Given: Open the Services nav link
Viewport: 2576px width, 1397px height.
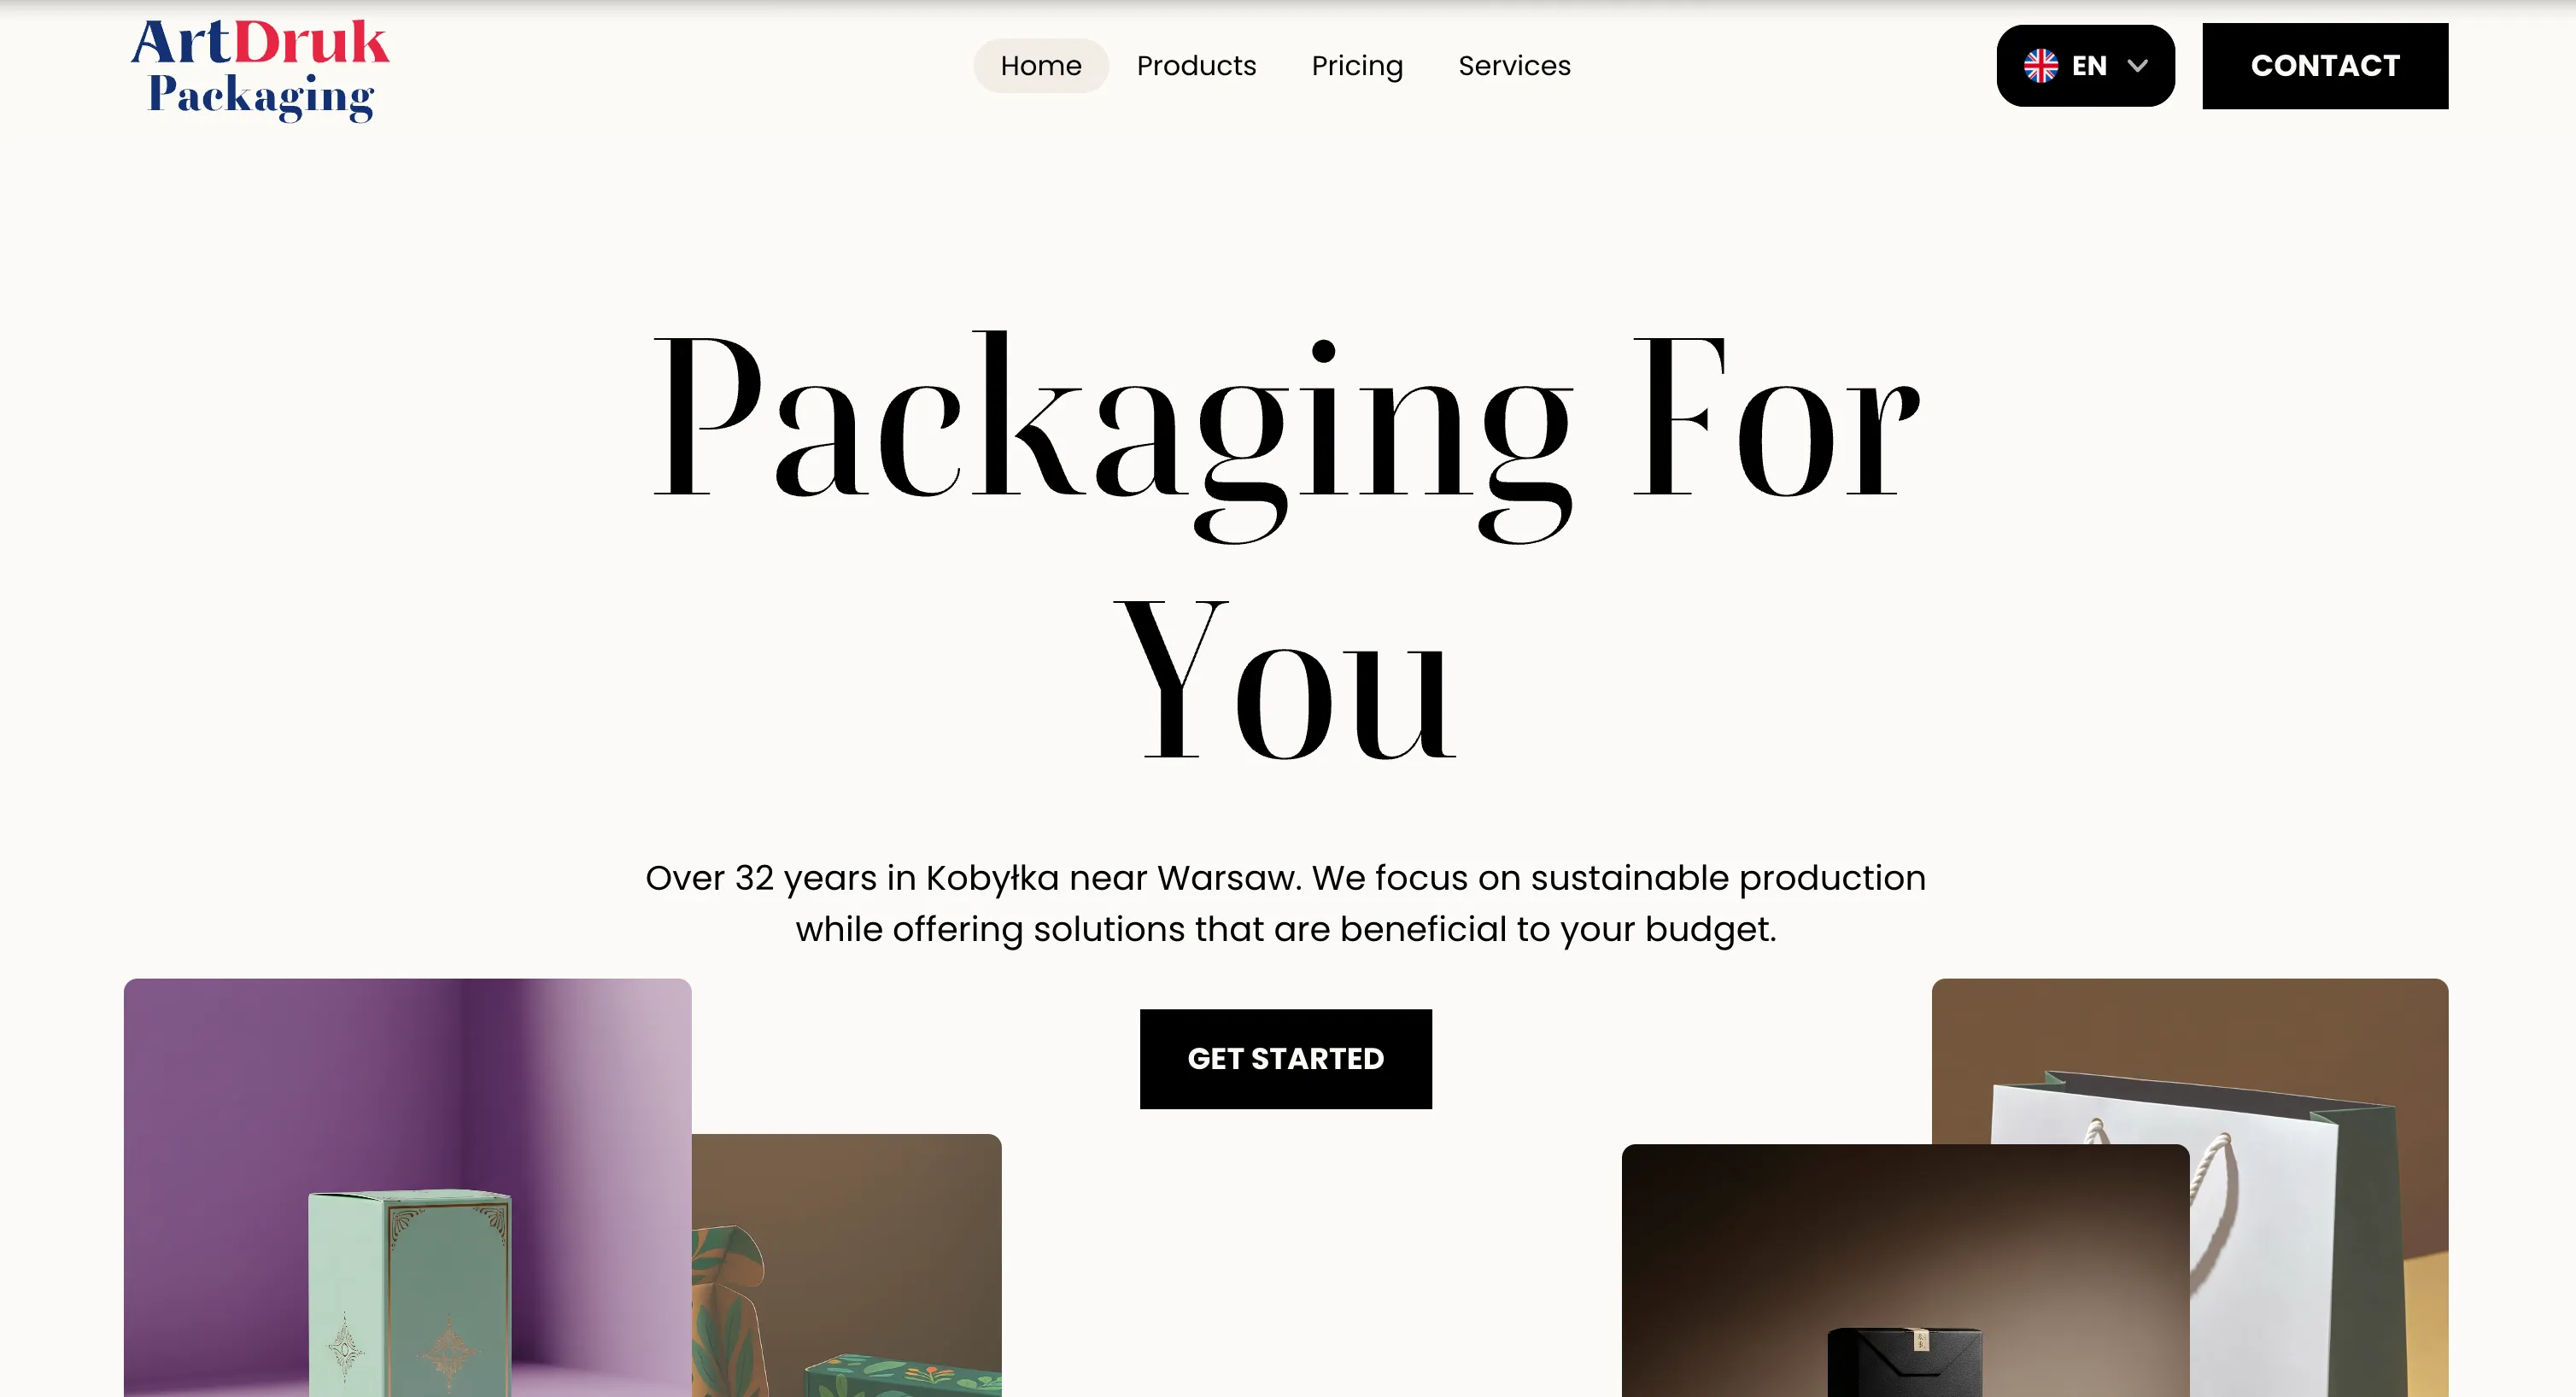Looking at the screenshot, I should (1514, 66).
